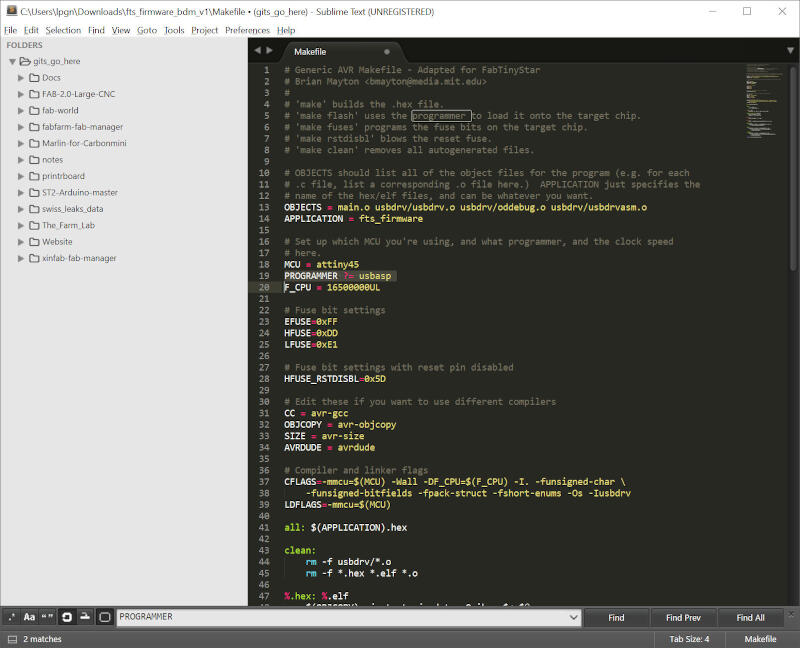This screenshot has height=648, width=800.
Task: Change Tab Size: 4 setting in status bar
Action: 689,639
